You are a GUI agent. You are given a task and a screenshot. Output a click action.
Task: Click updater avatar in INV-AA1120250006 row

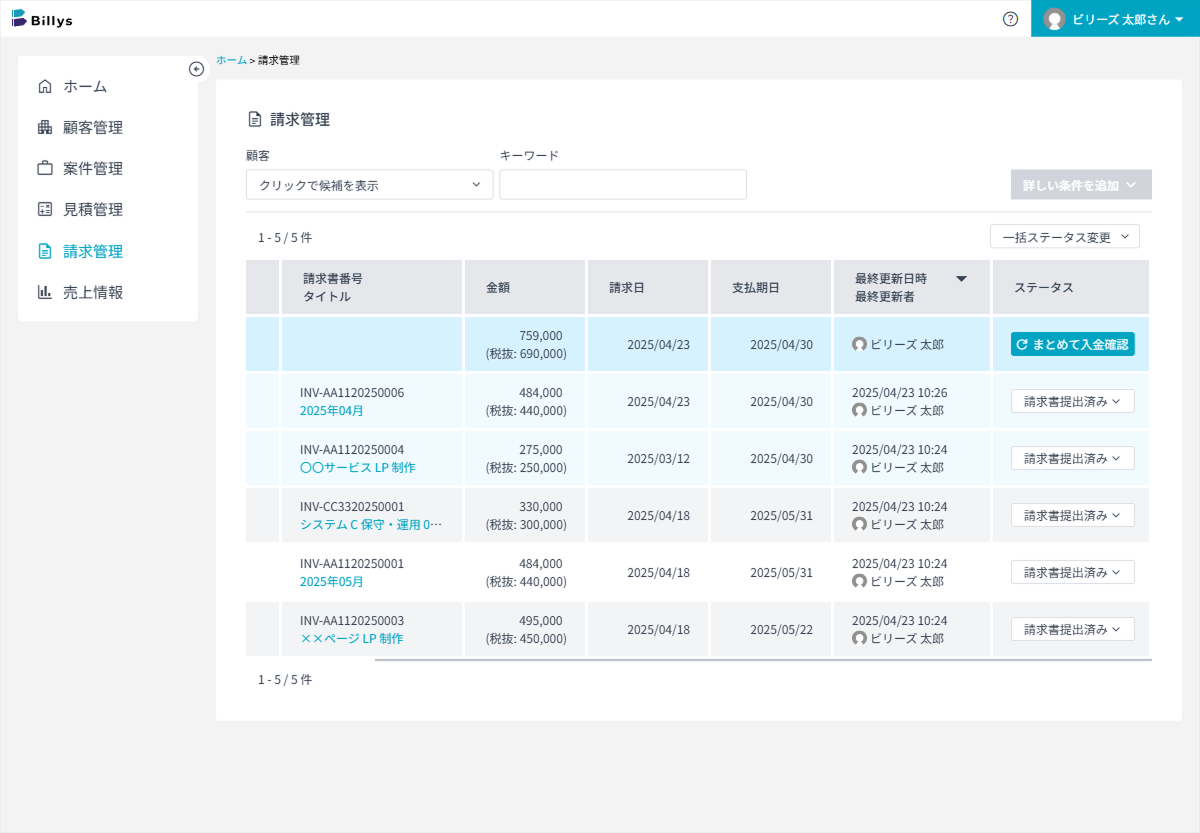pos(859,410)
